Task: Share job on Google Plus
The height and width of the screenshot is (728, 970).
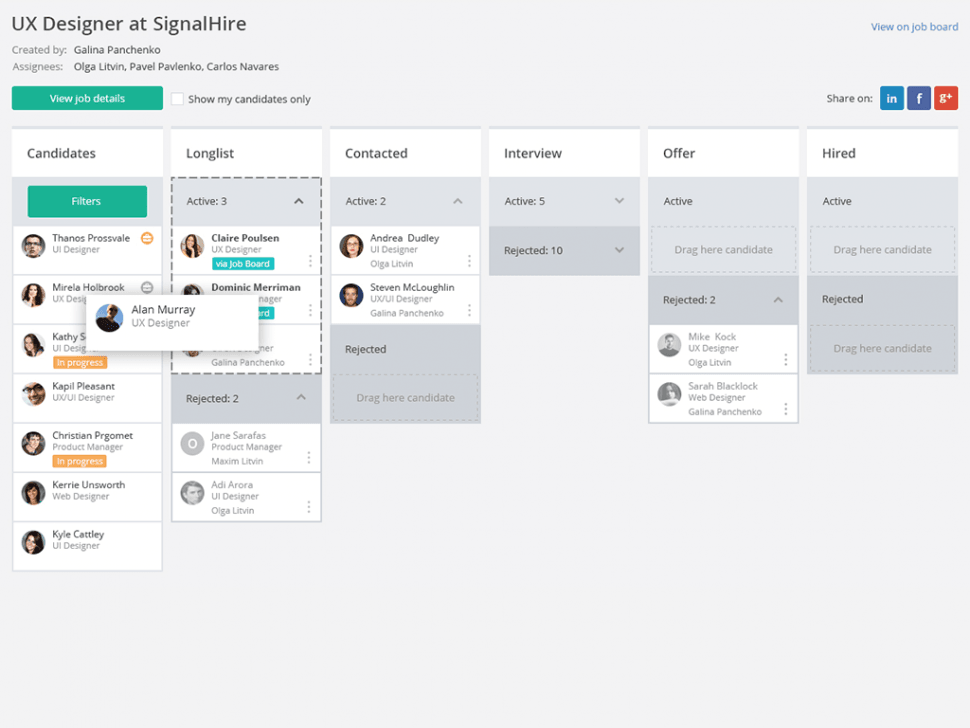Action: click(x=946, y=98)
